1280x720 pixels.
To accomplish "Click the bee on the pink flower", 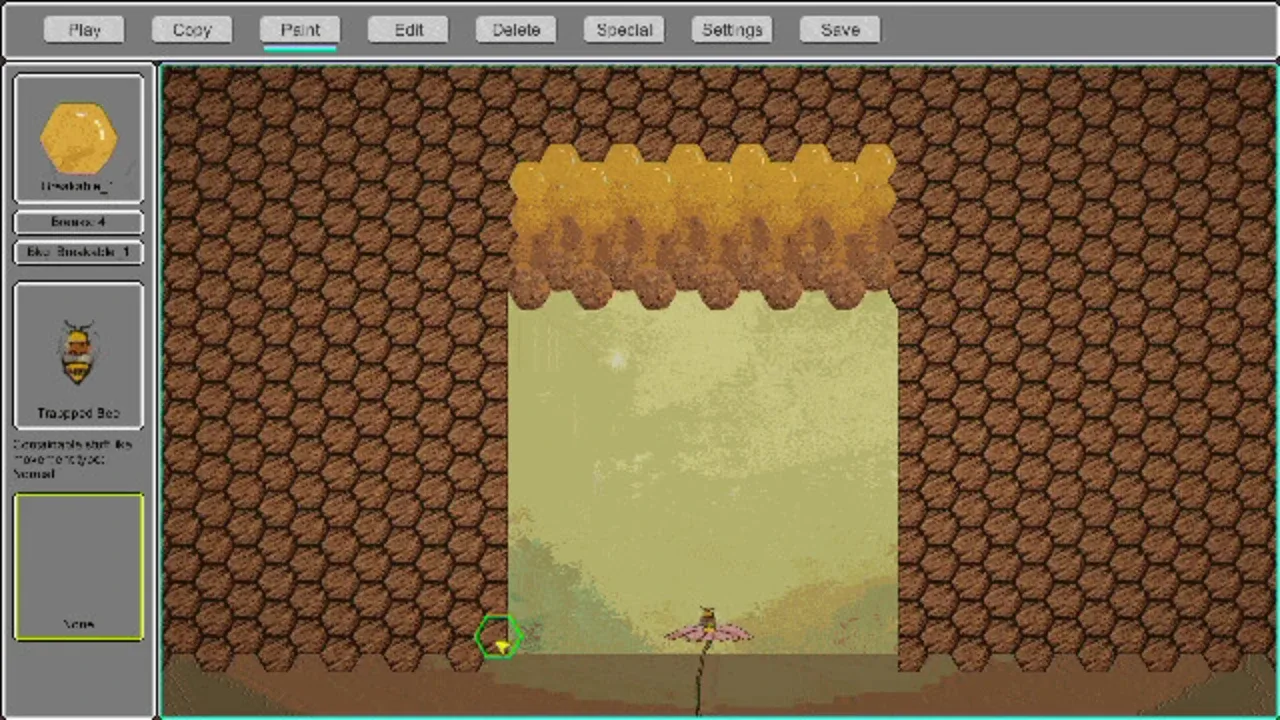I will pos(707,619).
